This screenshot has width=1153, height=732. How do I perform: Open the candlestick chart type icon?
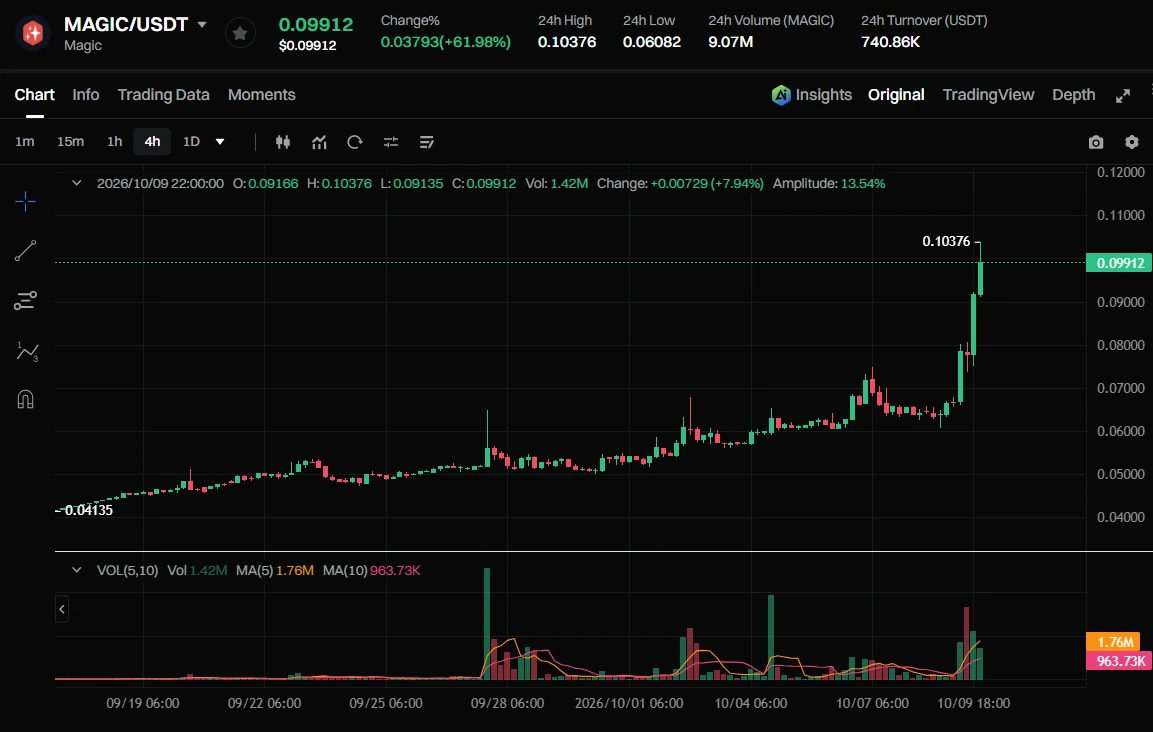pyautogui.click(x=283, y=142)
